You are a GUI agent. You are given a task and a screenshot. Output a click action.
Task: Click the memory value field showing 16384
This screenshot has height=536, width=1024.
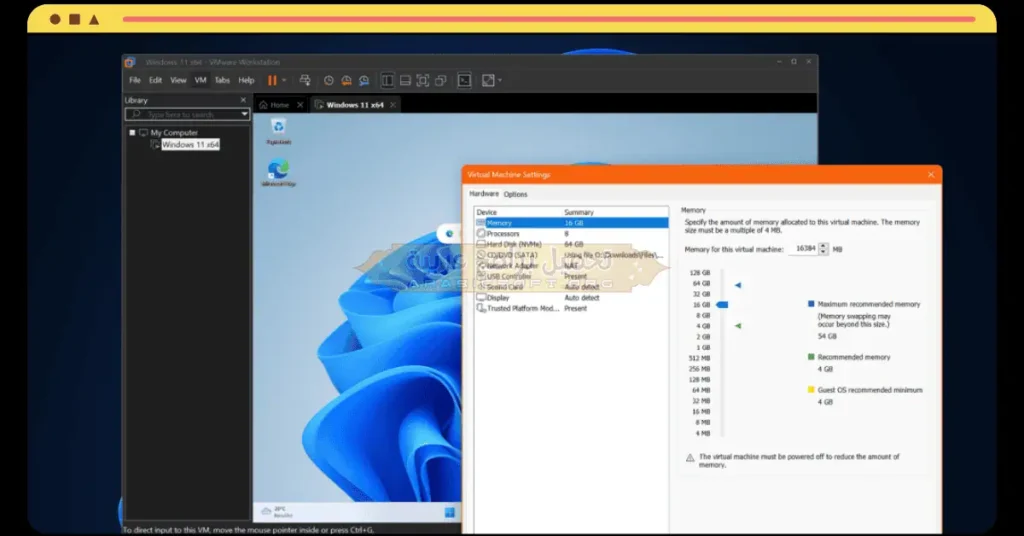803,249
